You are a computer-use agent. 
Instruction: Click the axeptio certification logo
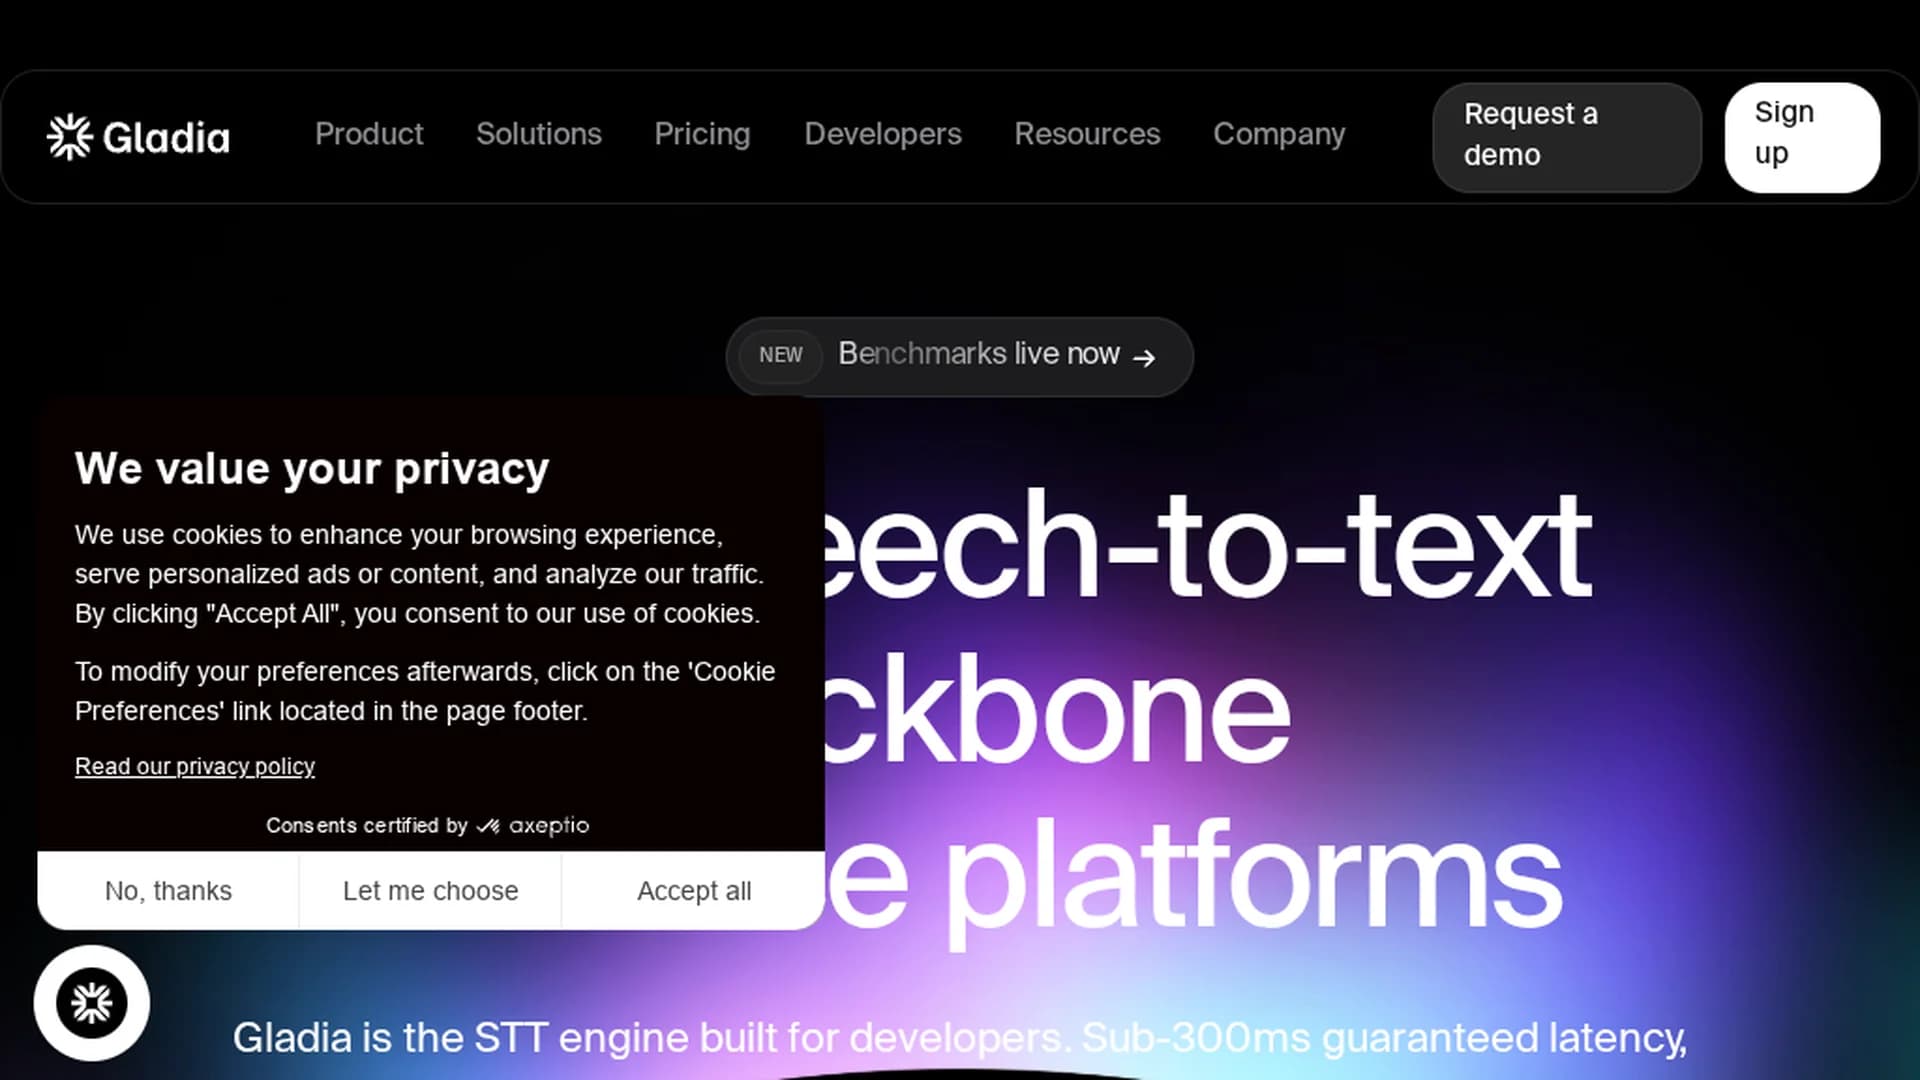[x=532, y=825]
